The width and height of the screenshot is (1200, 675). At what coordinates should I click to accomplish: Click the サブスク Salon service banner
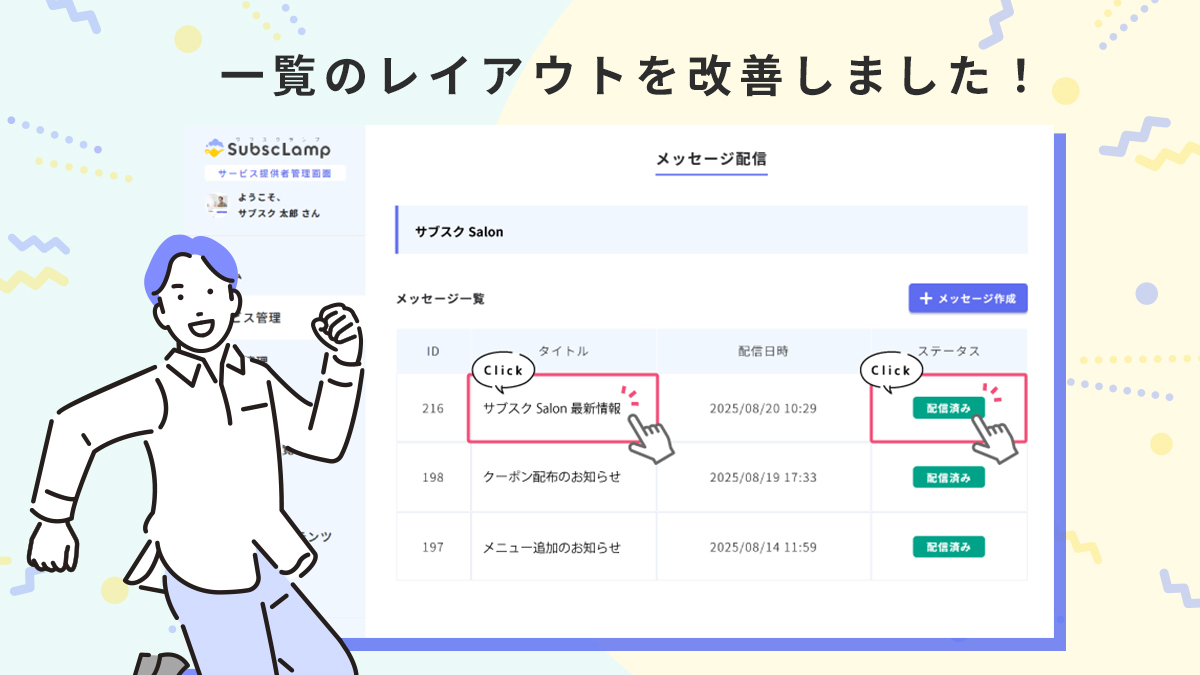click(711, 231)
